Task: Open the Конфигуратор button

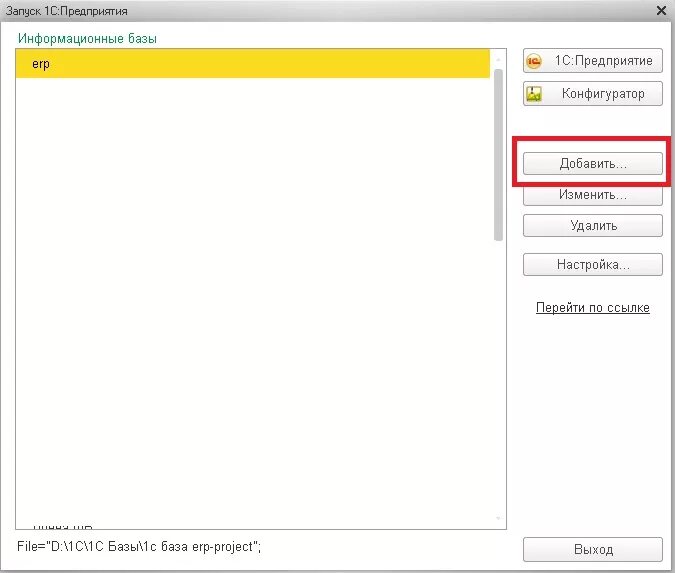Action: pos(592,93)
